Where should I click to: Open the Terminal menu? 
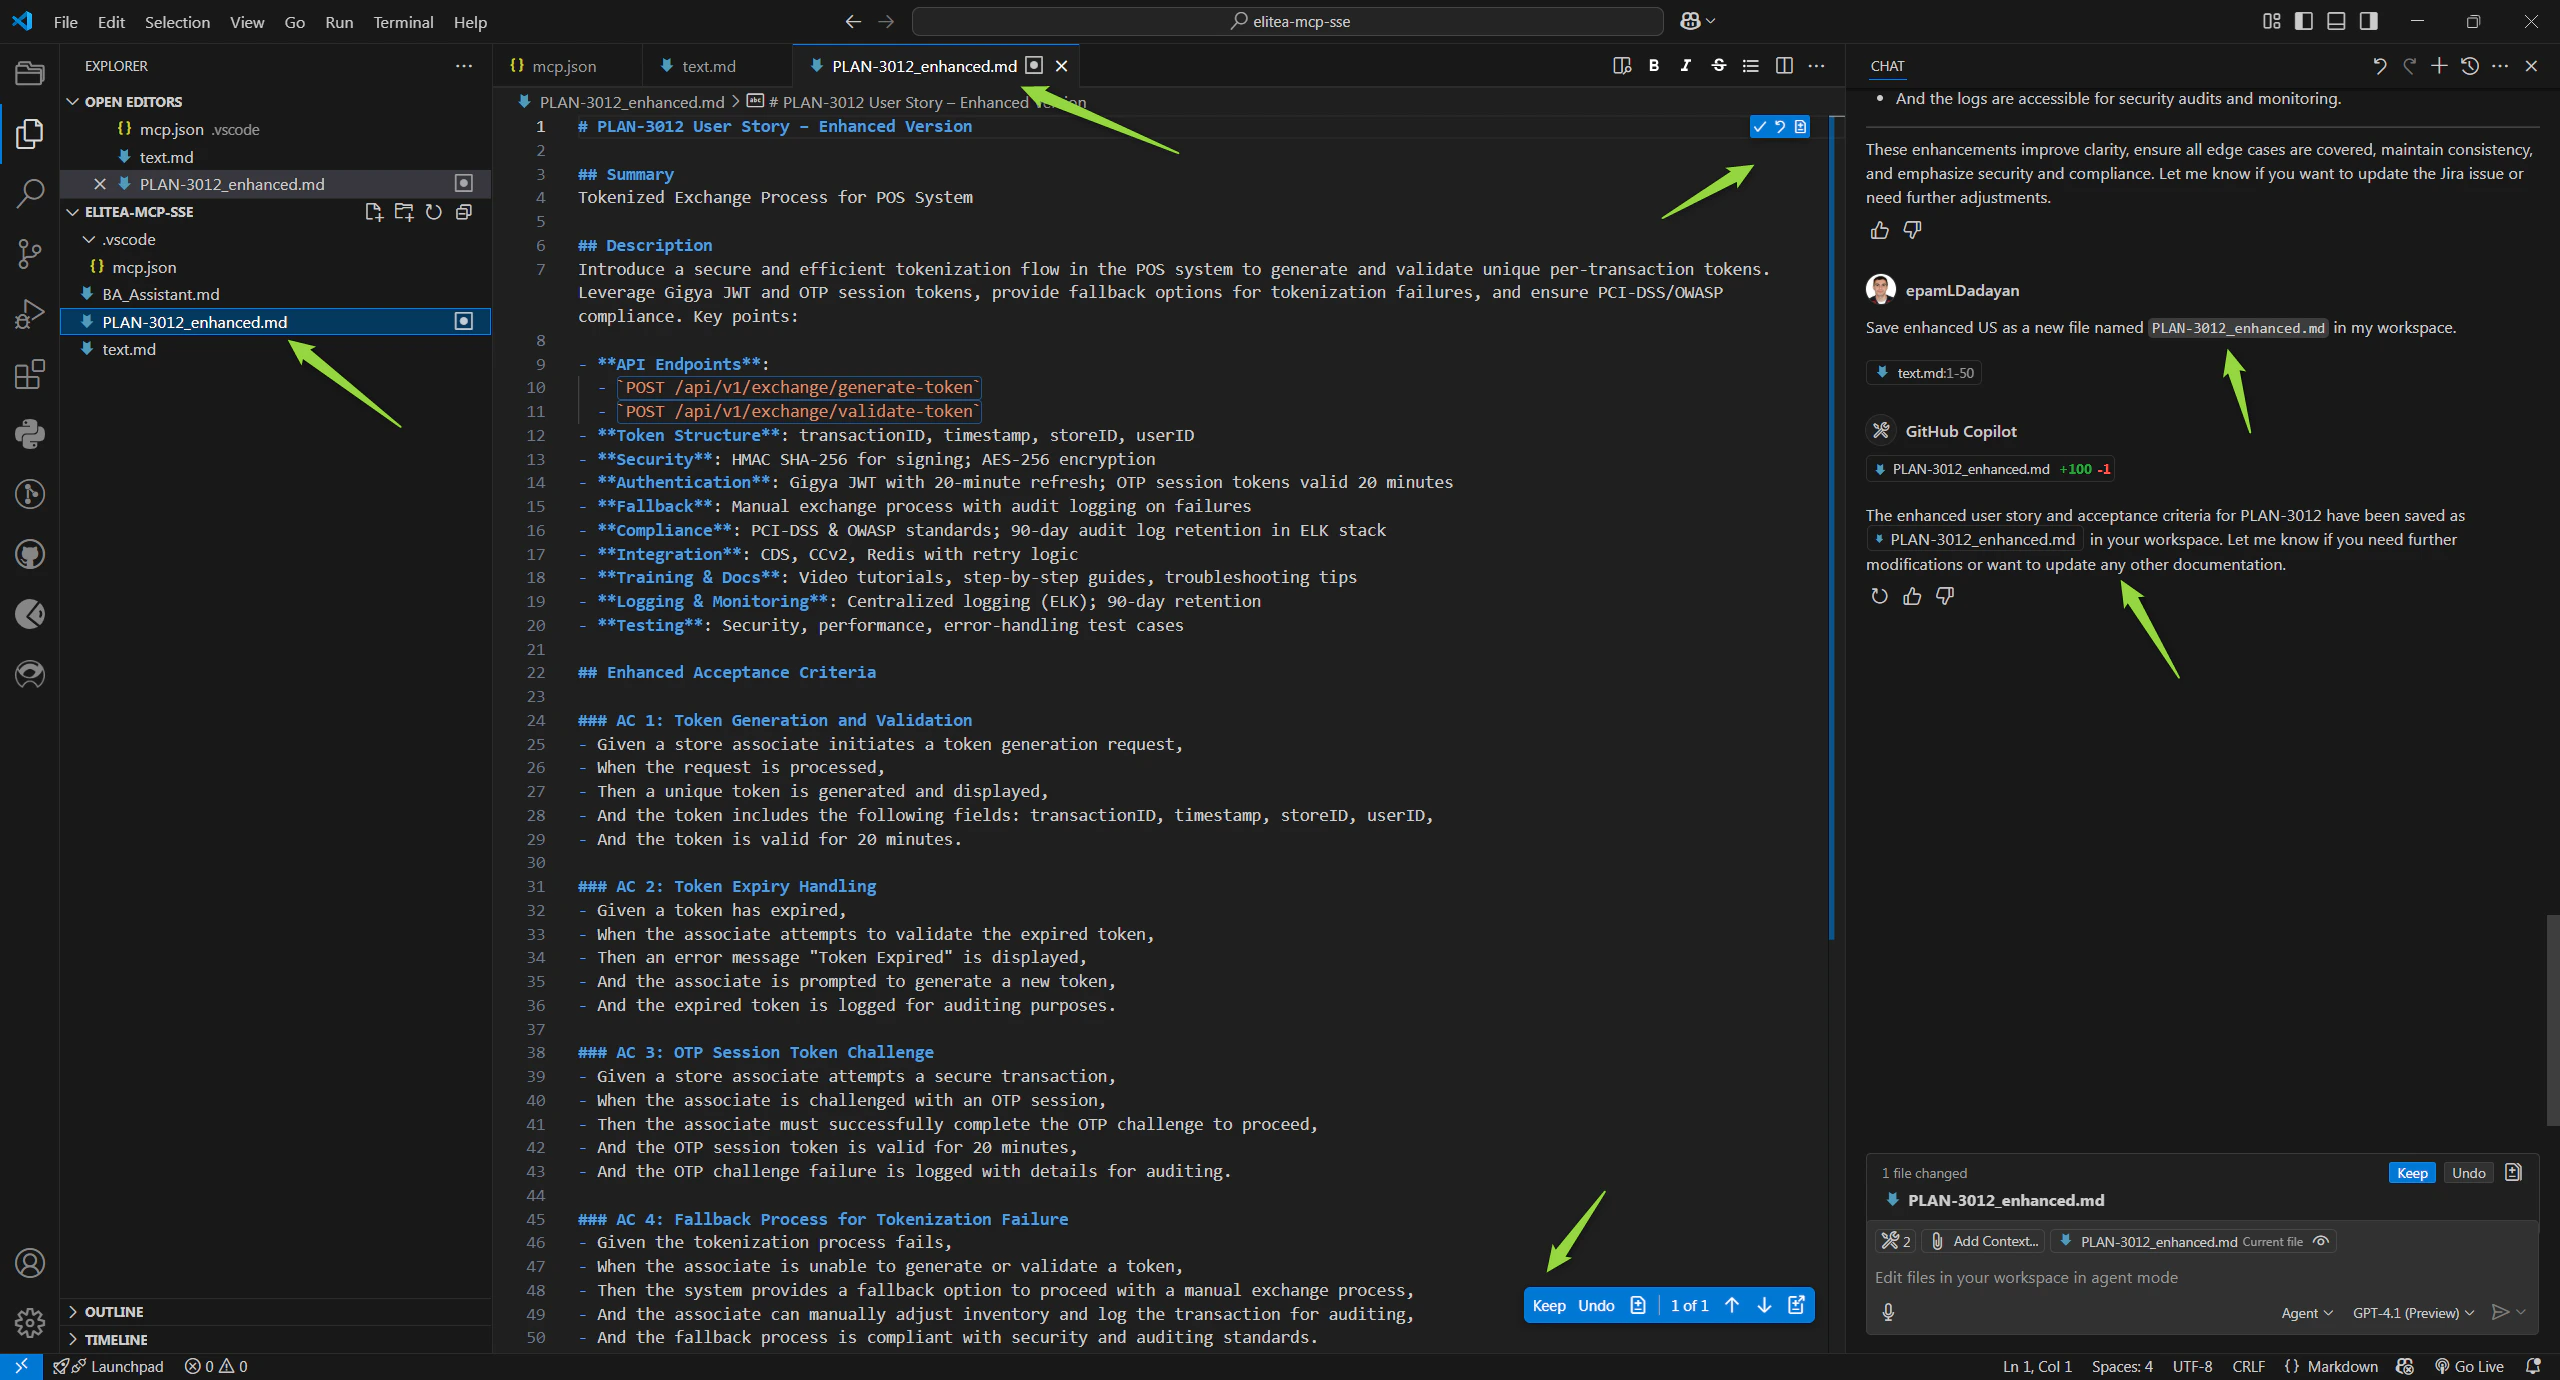pyautogui.click(x=403, y=21)
